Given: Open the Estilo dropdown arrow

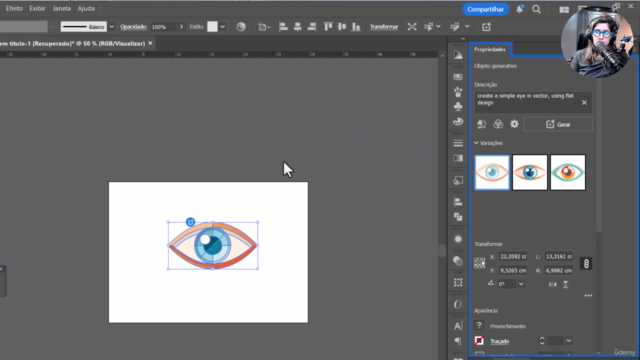Looking at the screenshot, I should pyautogui.click(x=222, y=27).
